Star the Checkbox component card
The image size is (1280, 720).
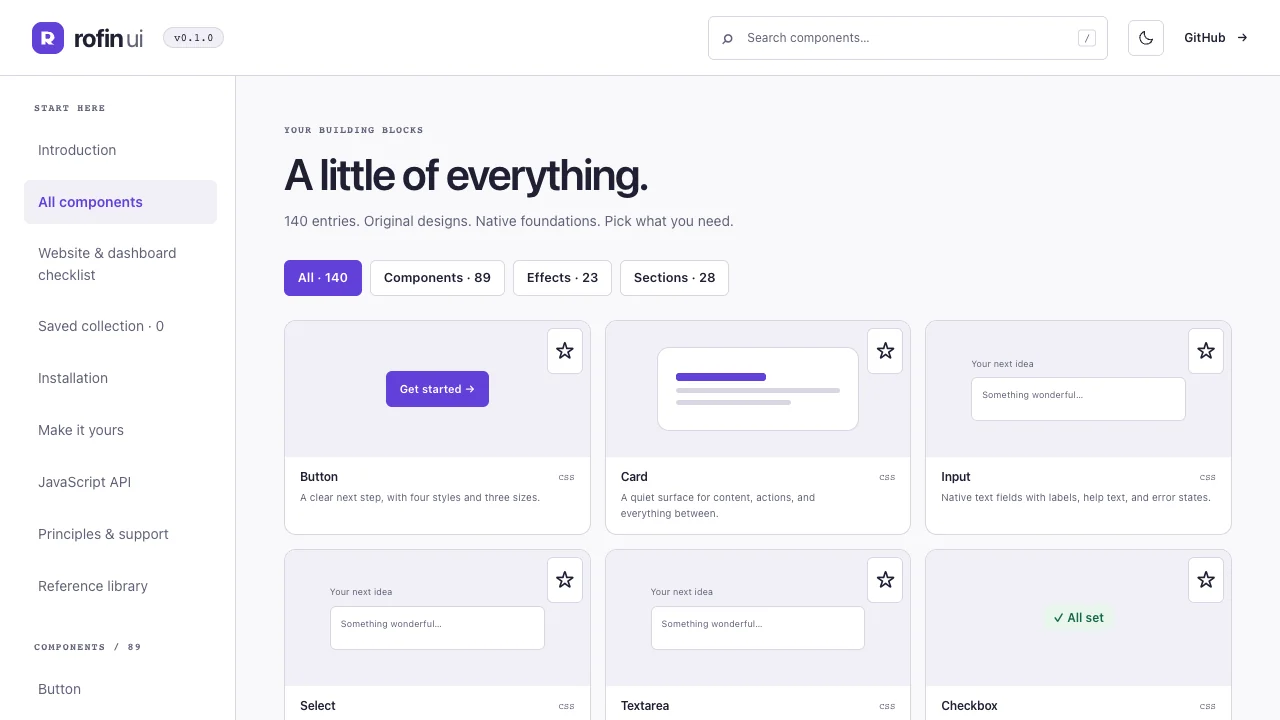pos(1206,580)
